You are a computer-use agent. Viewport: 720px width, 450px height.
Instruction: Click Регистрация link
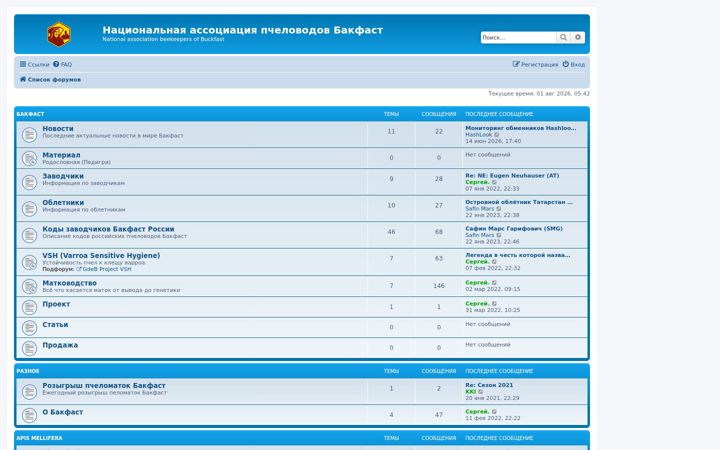535,64
